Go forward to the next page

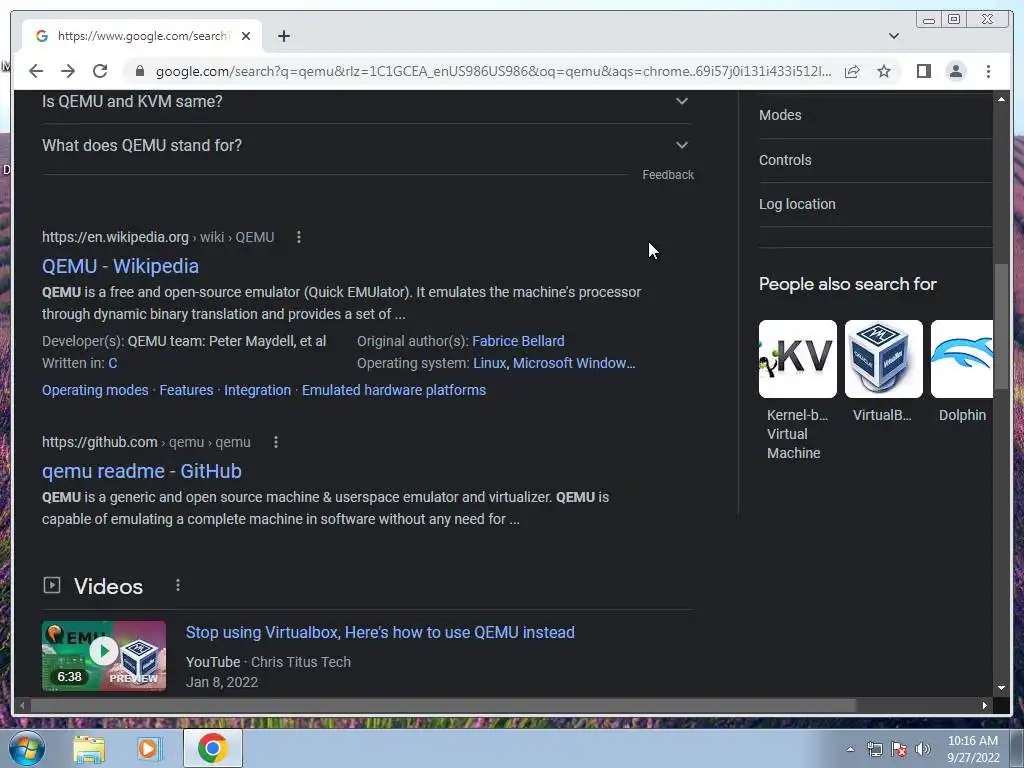68,71
